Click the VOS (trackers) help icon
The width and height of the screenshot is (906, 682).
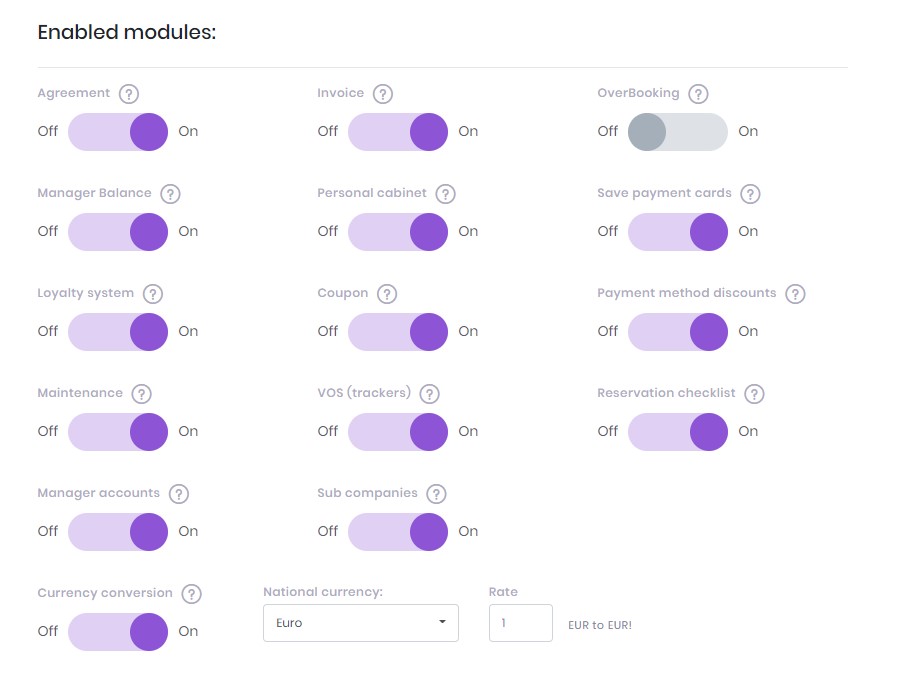pyautogui.click(x=430, y=394)
